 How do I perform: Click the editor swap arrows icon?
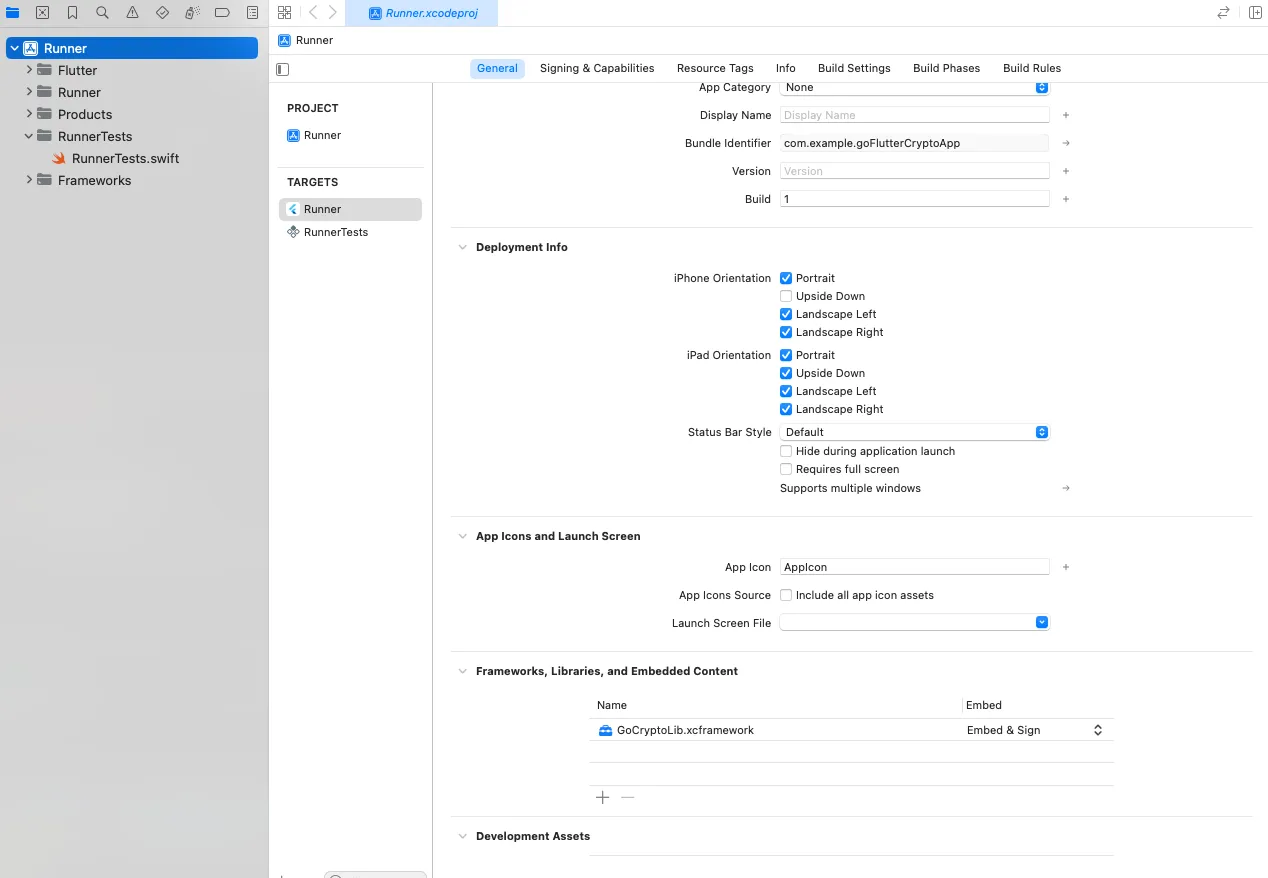[1223, 13]
